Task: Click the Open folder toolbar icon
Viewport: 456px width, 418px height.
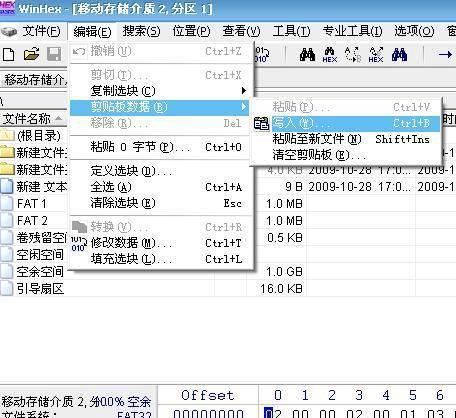Action: pos(31,54)
